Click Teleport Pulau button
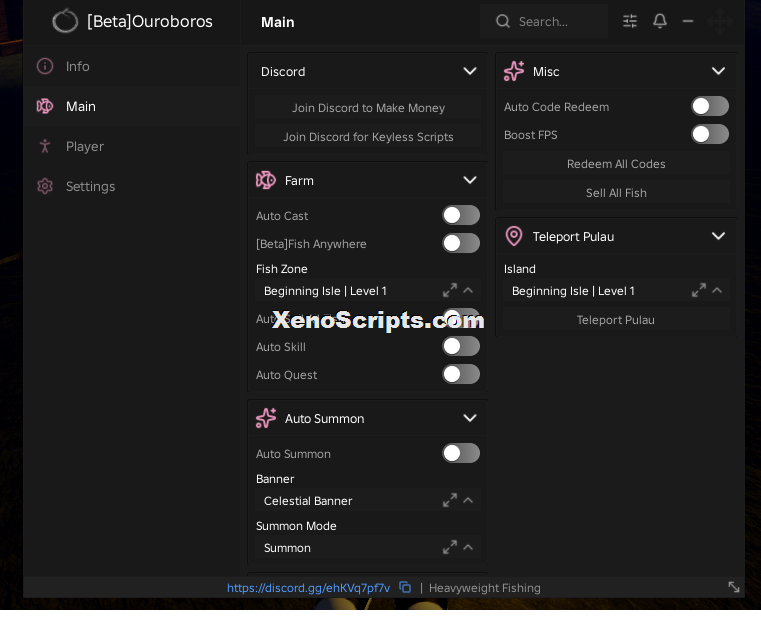Viewport: 761px width, 640px height. point(616,320)
